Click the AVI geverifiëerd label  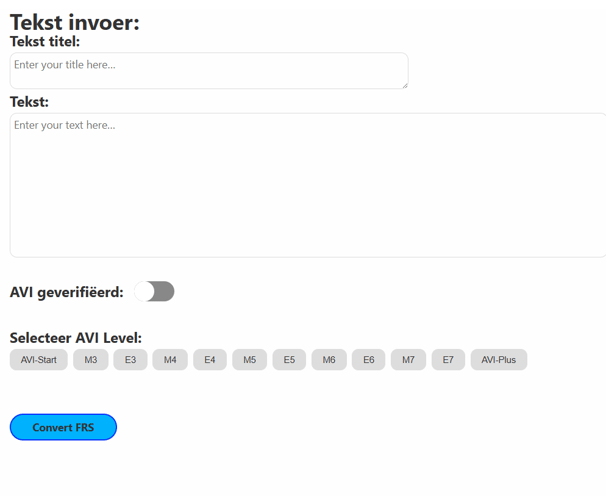66,292
